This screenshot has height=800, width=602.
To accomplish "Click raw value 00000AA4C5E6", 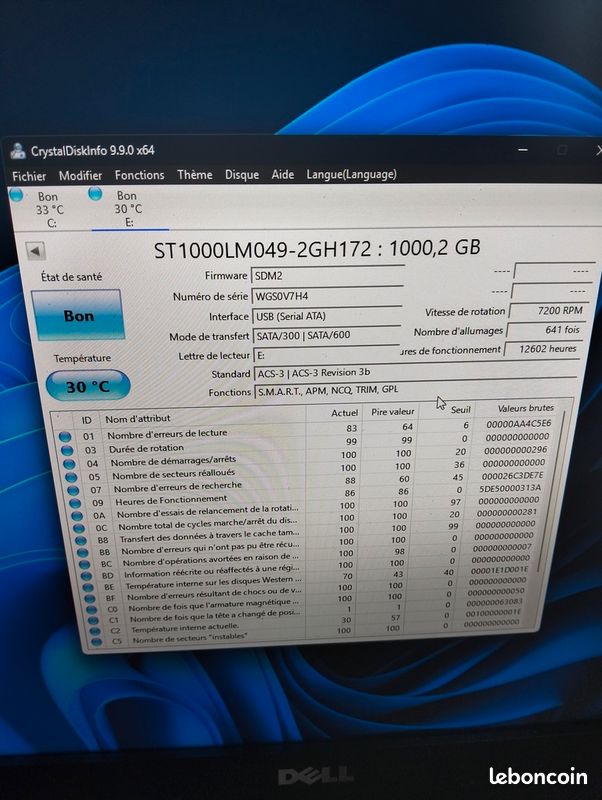I will pyautogui.click(x=518, y=423).
